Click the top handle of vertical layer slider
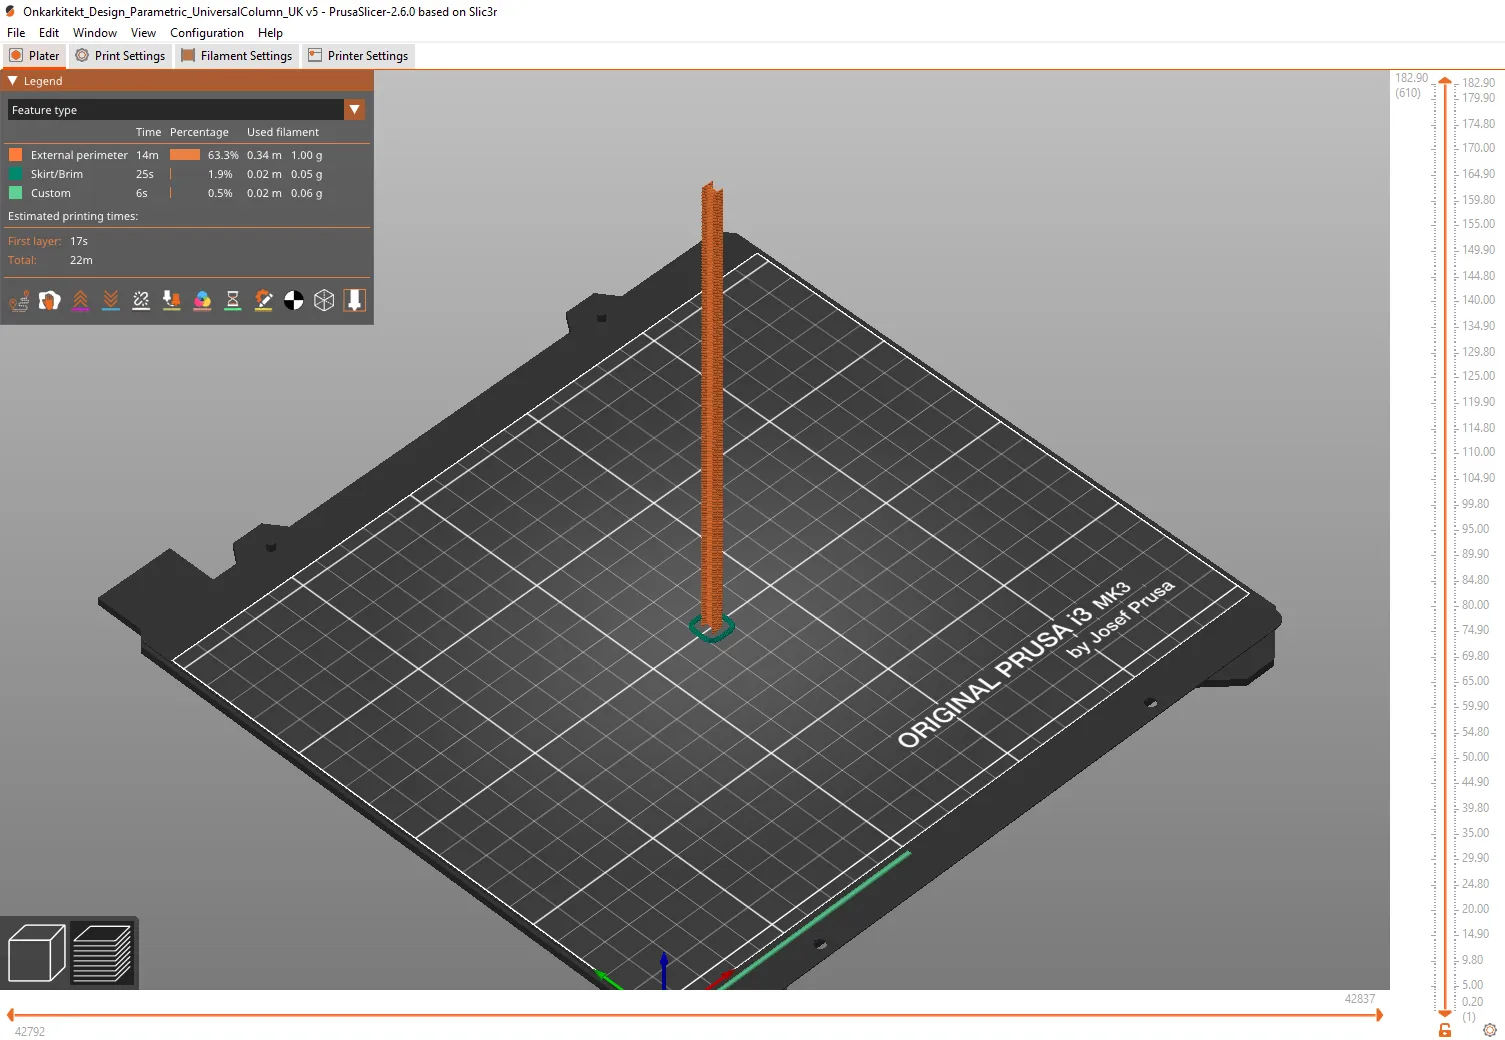This screenshot has height=1040, width=1505. (x=1445, y=83)
